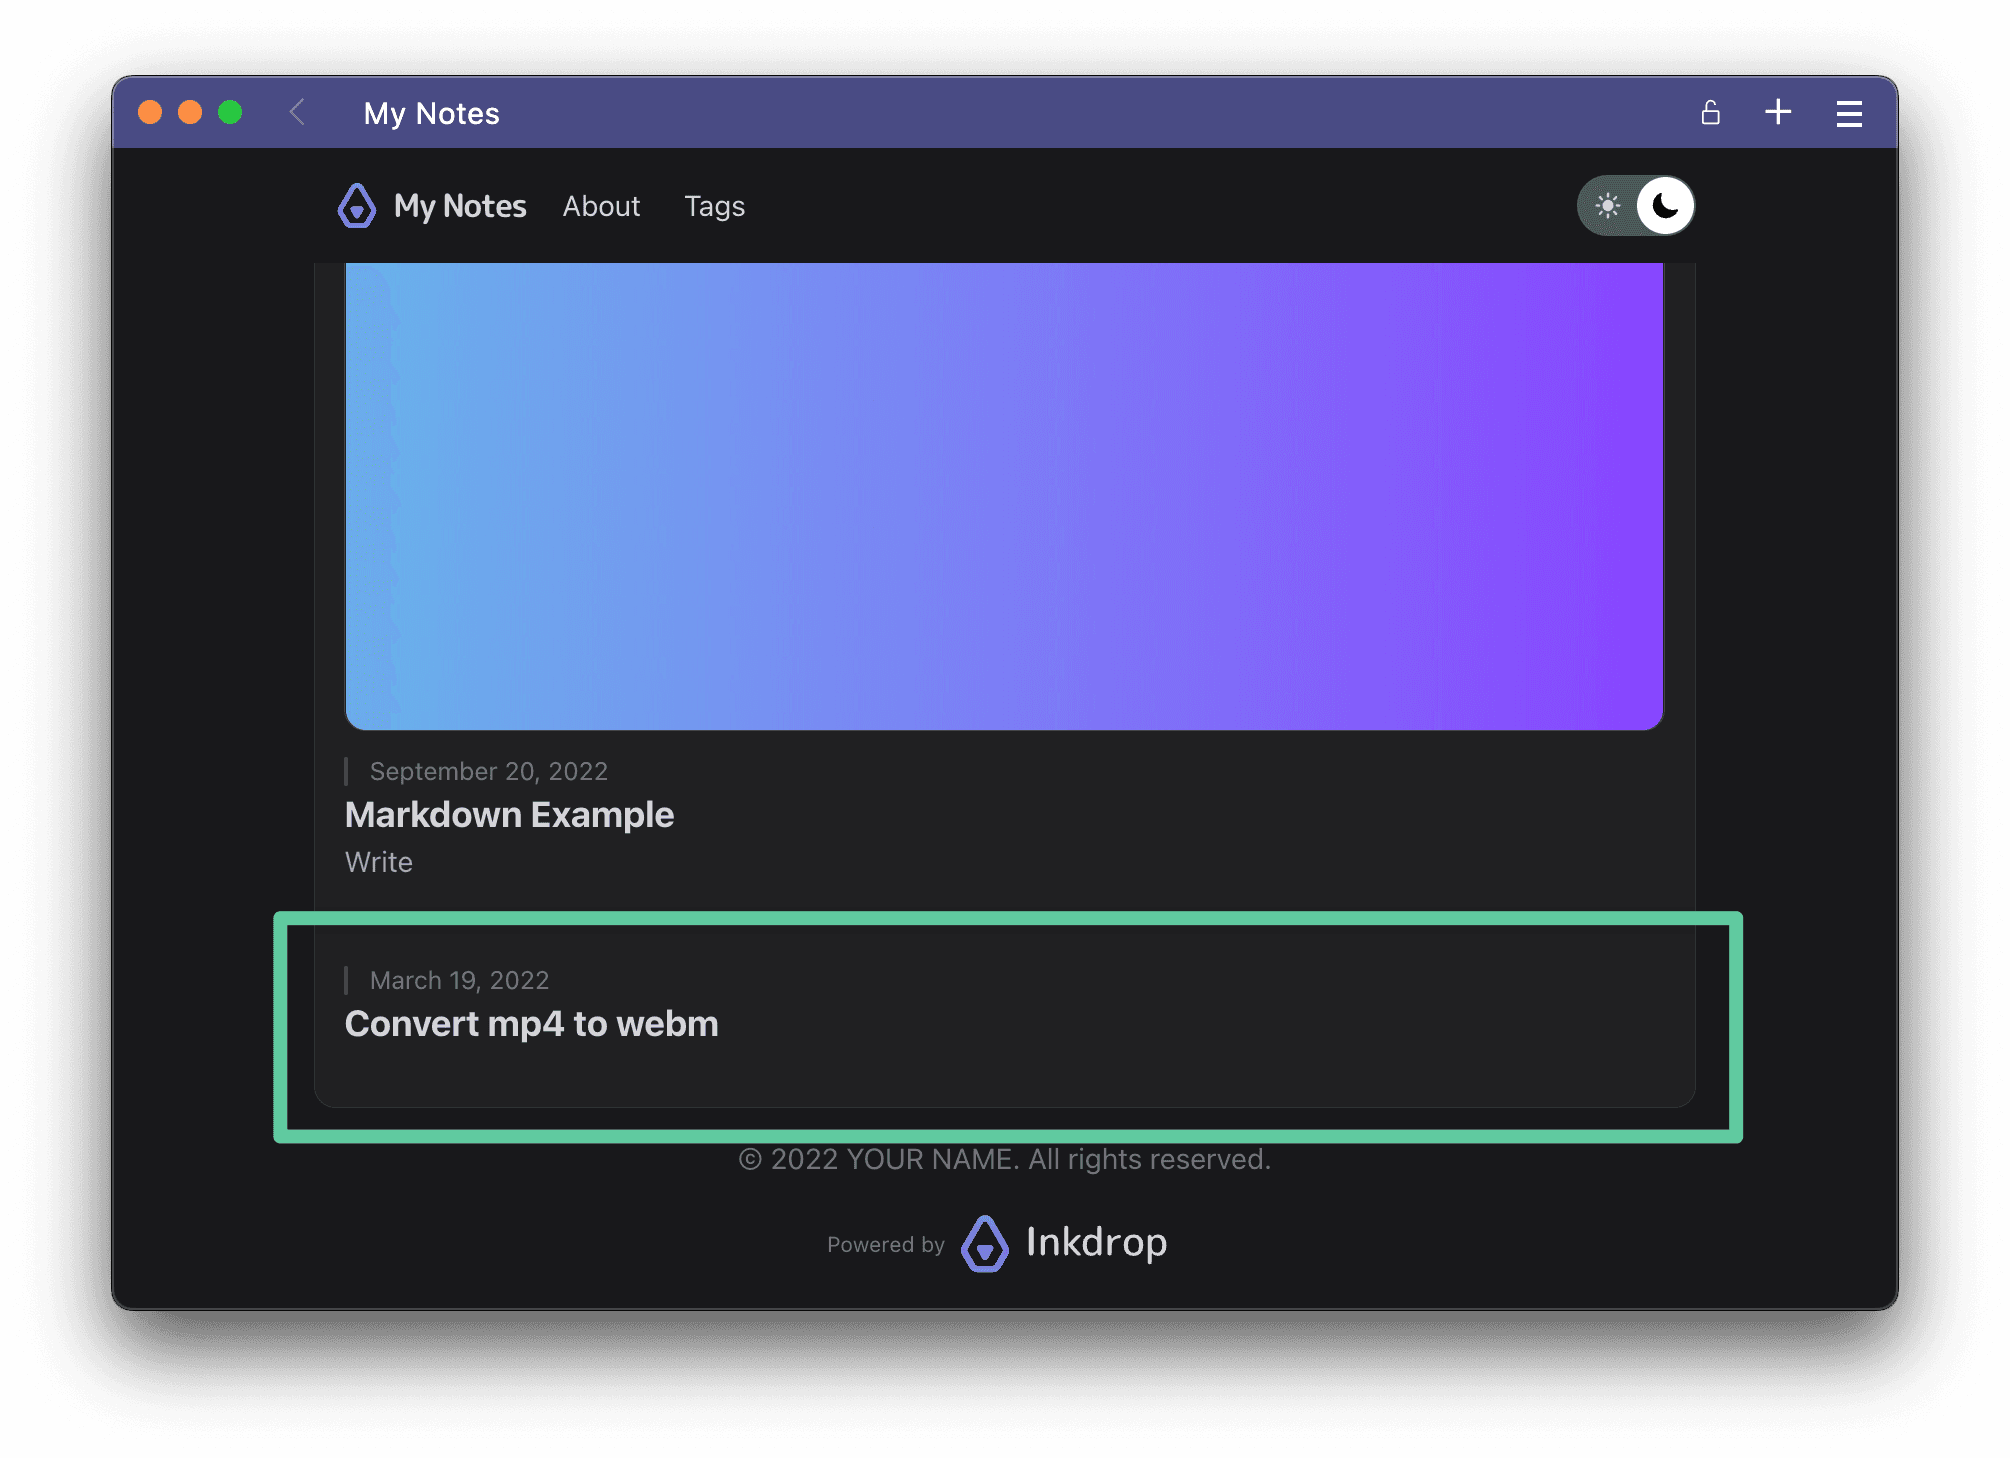Click the Inkdrop logo beside My Notes
Screen dimensions: 2010x1458
point(357,206)
